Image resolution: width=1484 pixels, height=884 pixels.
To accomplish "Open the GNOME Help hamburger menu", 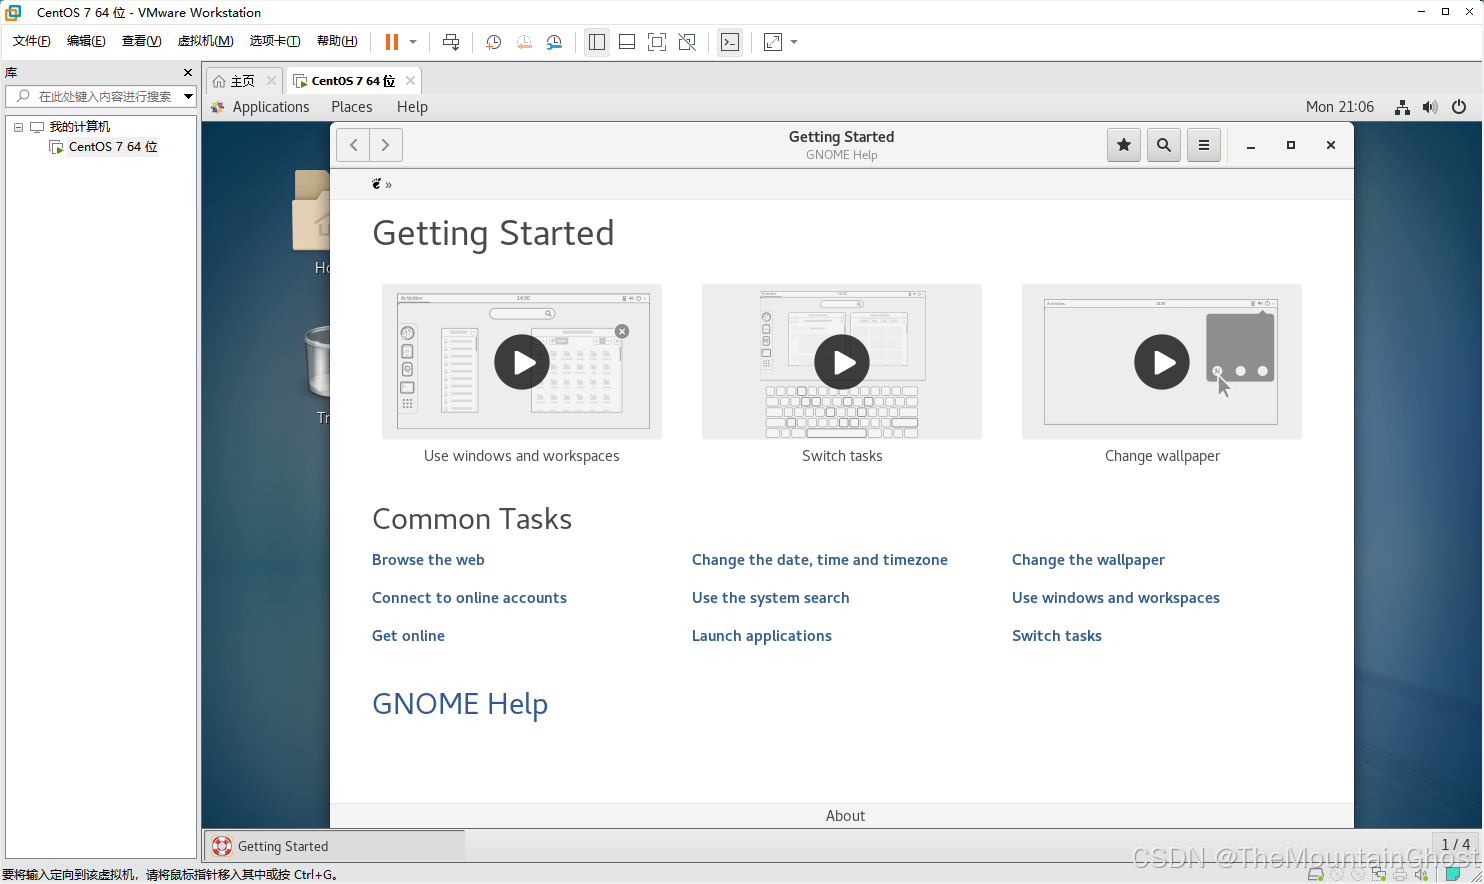I will pos(1204,145).
